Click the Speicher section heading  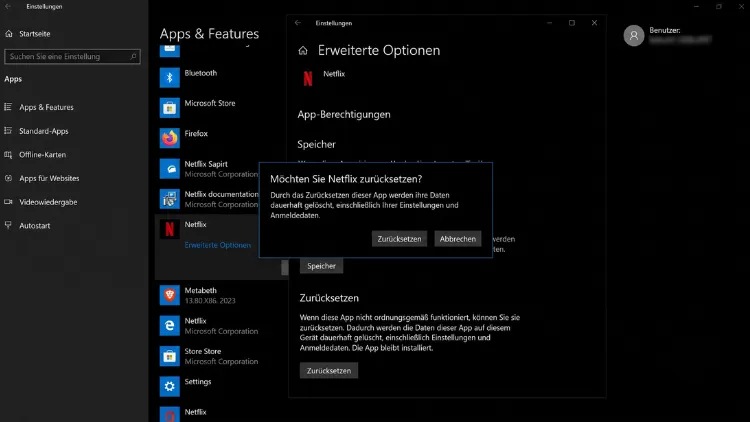(x=316, y=144)
